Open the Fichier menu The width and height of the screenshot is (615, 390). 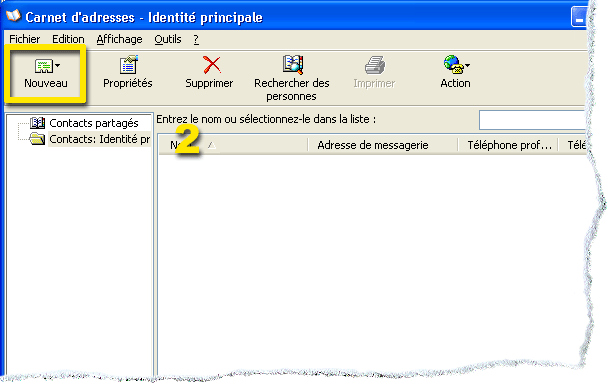[x=24, y=39]
